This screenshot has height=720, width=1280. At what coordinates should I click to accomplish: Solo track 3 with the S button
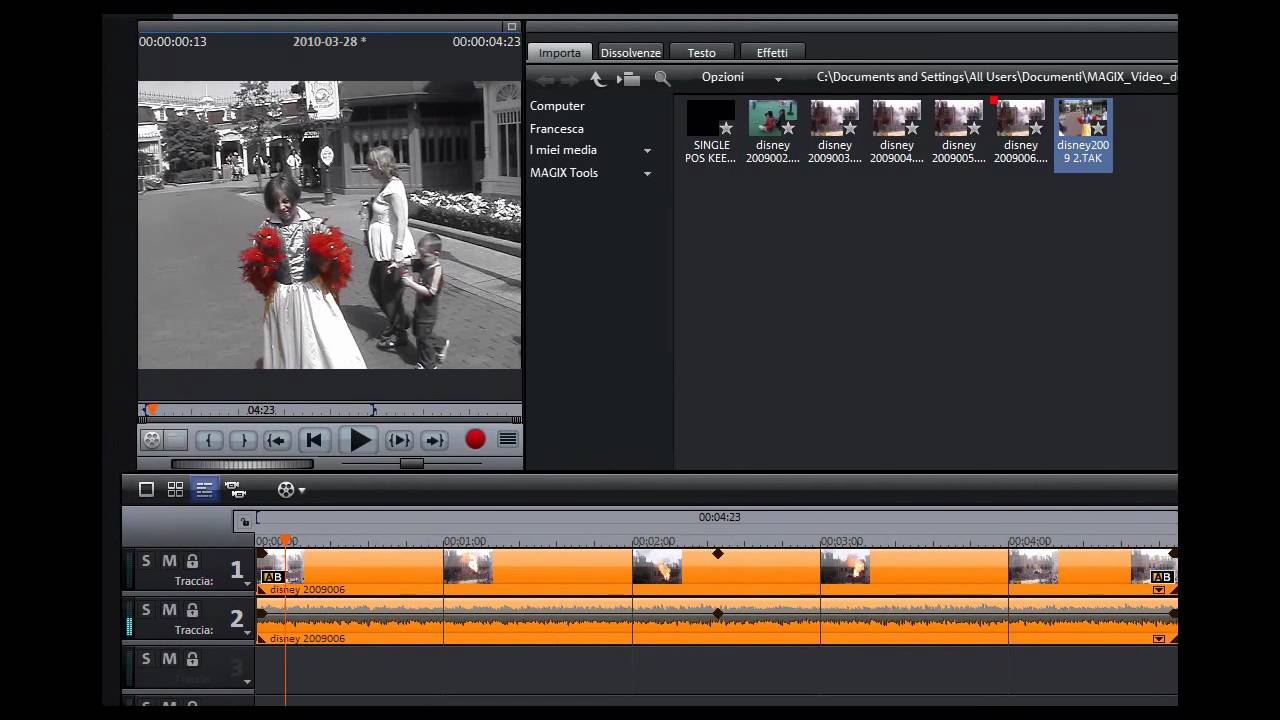click(146, 659)
